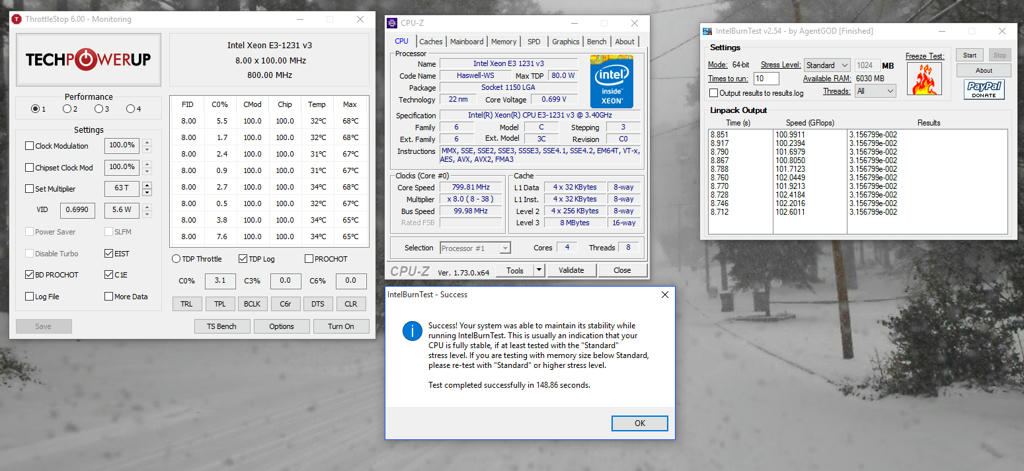Click the CLR button
The image size is (1024, 471).
[x=351, y=304]
